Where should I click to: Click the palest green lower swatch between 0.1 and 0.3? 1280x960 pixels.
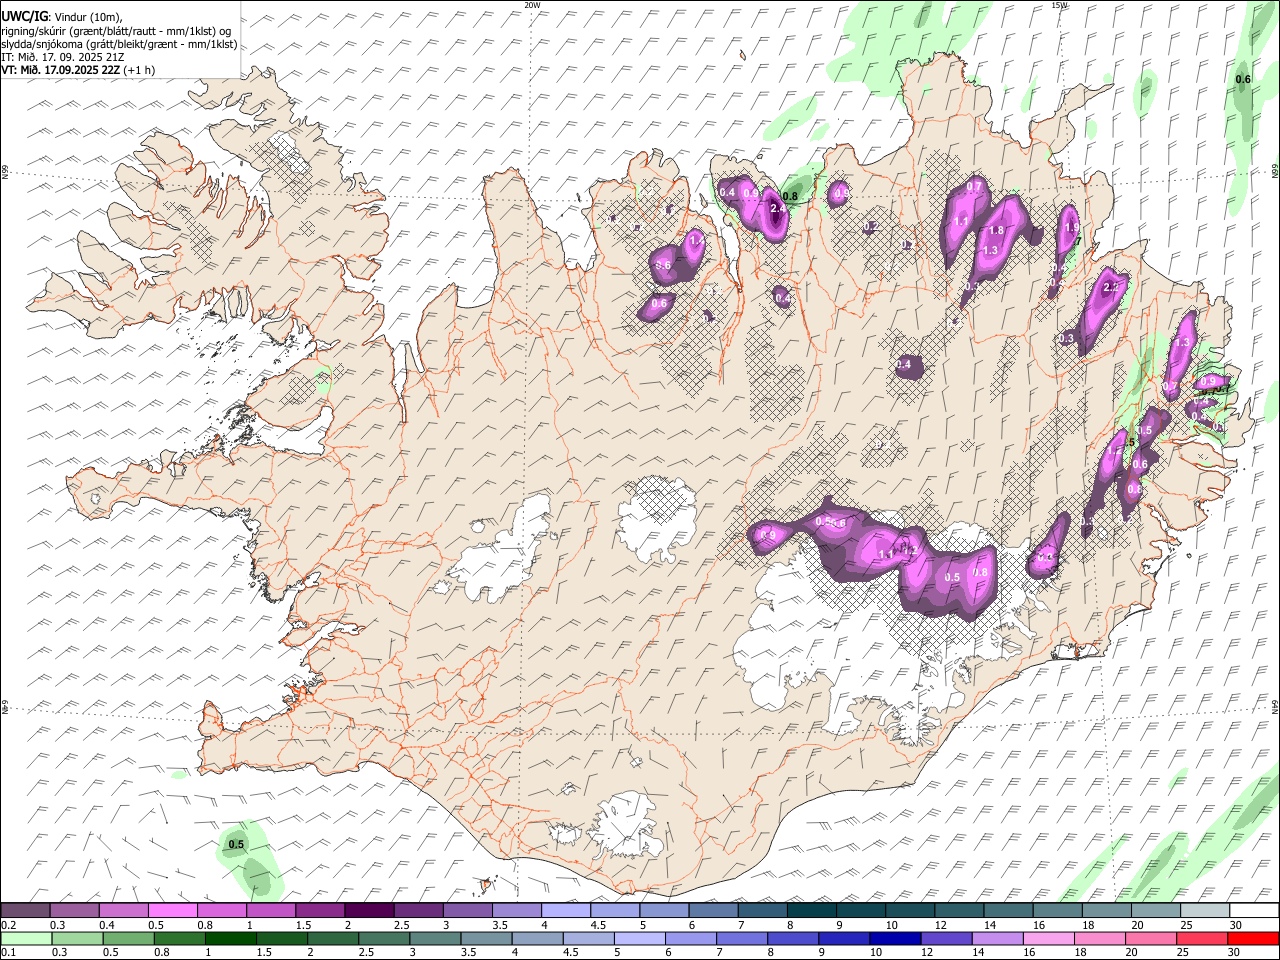click(26, 938)
